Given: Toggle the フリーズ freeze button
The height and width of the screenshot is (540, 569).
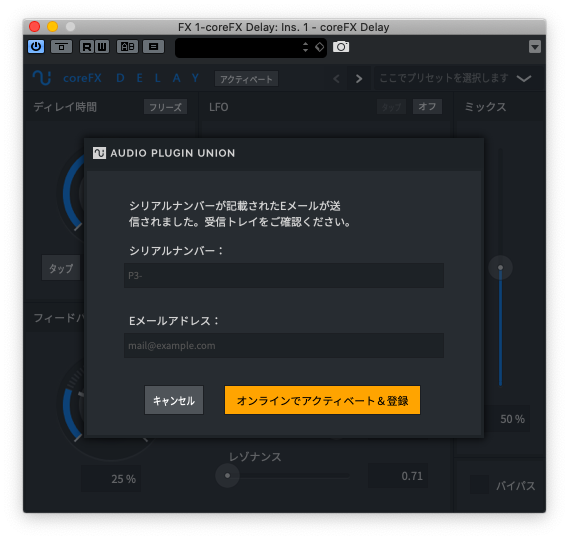Looking at the screenshot, I should 165,107.
